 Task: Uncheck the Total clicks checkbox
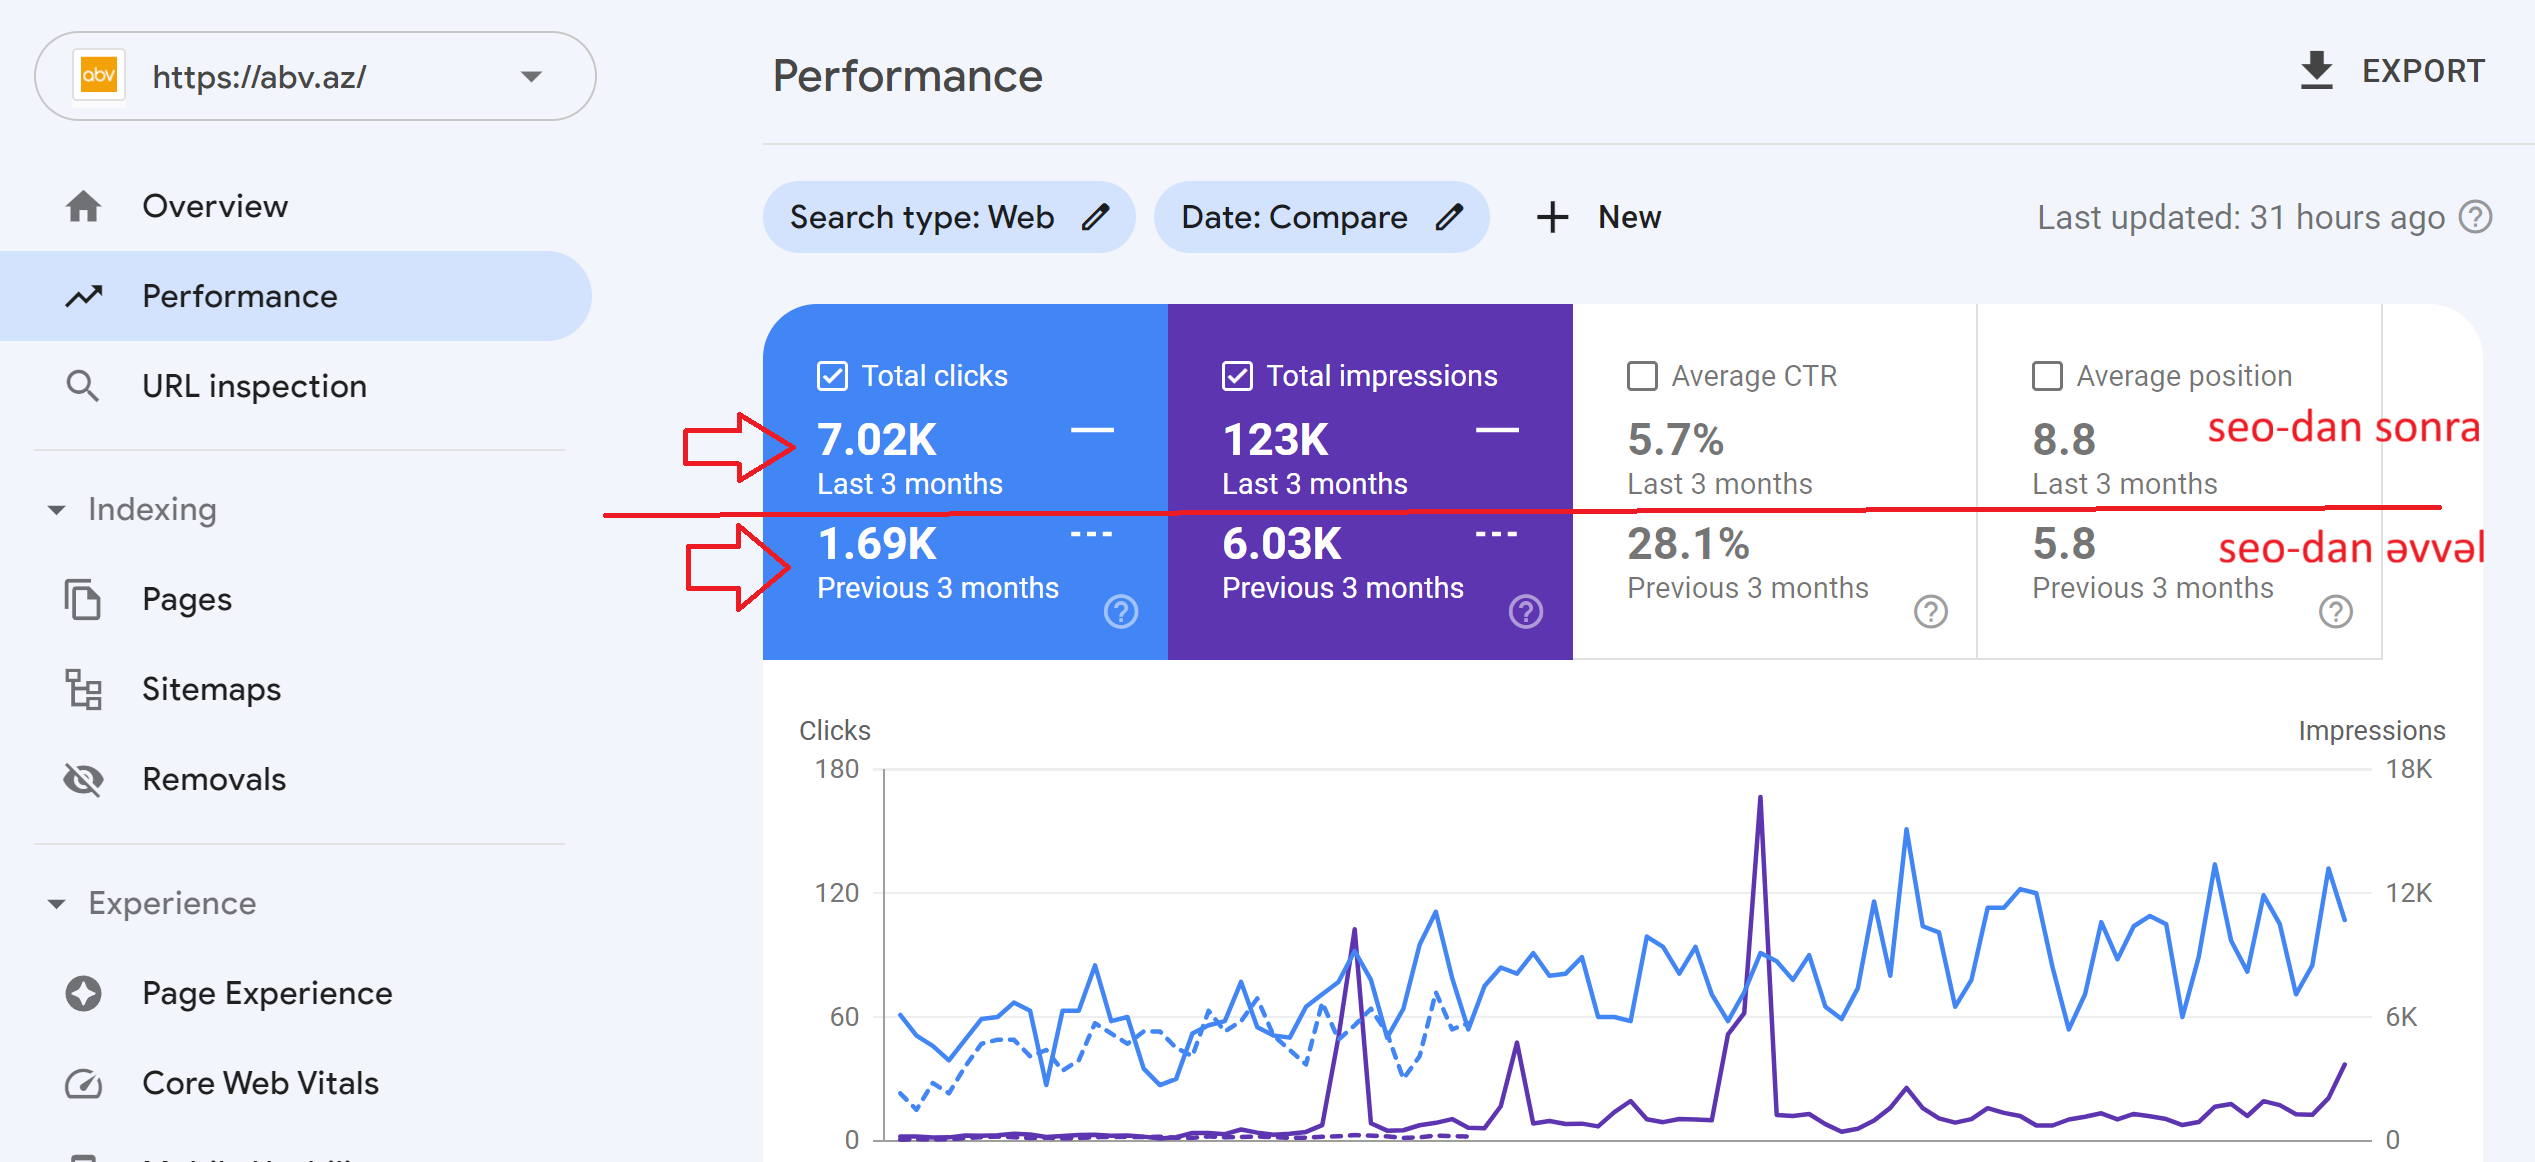click(832, 376)
